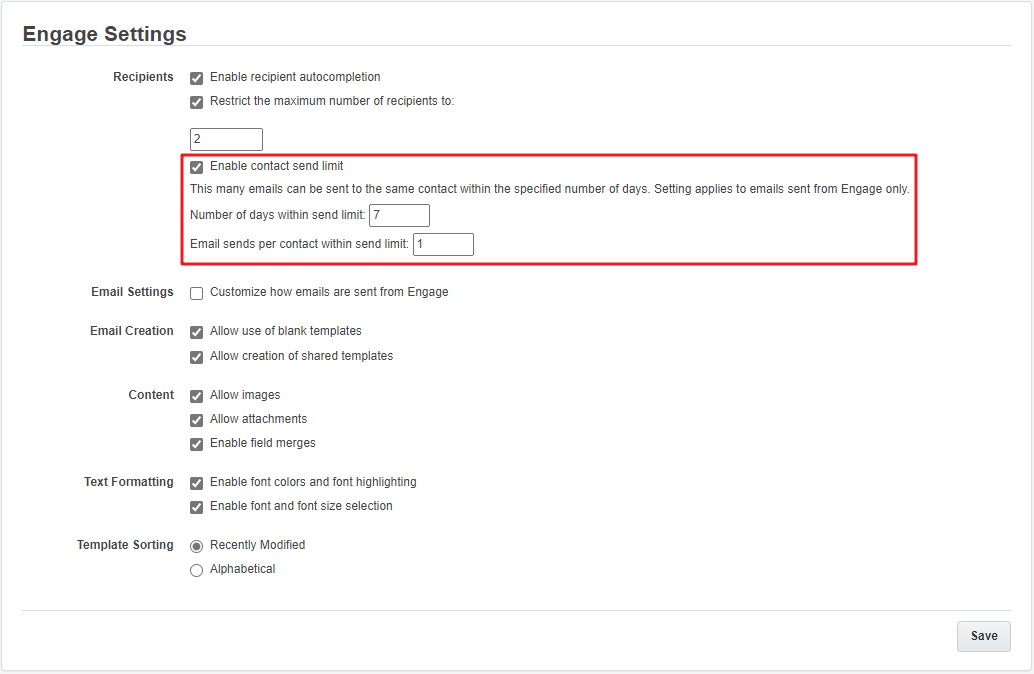The width and height of the screenshot is (1034, 674).
Task: Click the Allow attachments label text
Action: [258, 419]
